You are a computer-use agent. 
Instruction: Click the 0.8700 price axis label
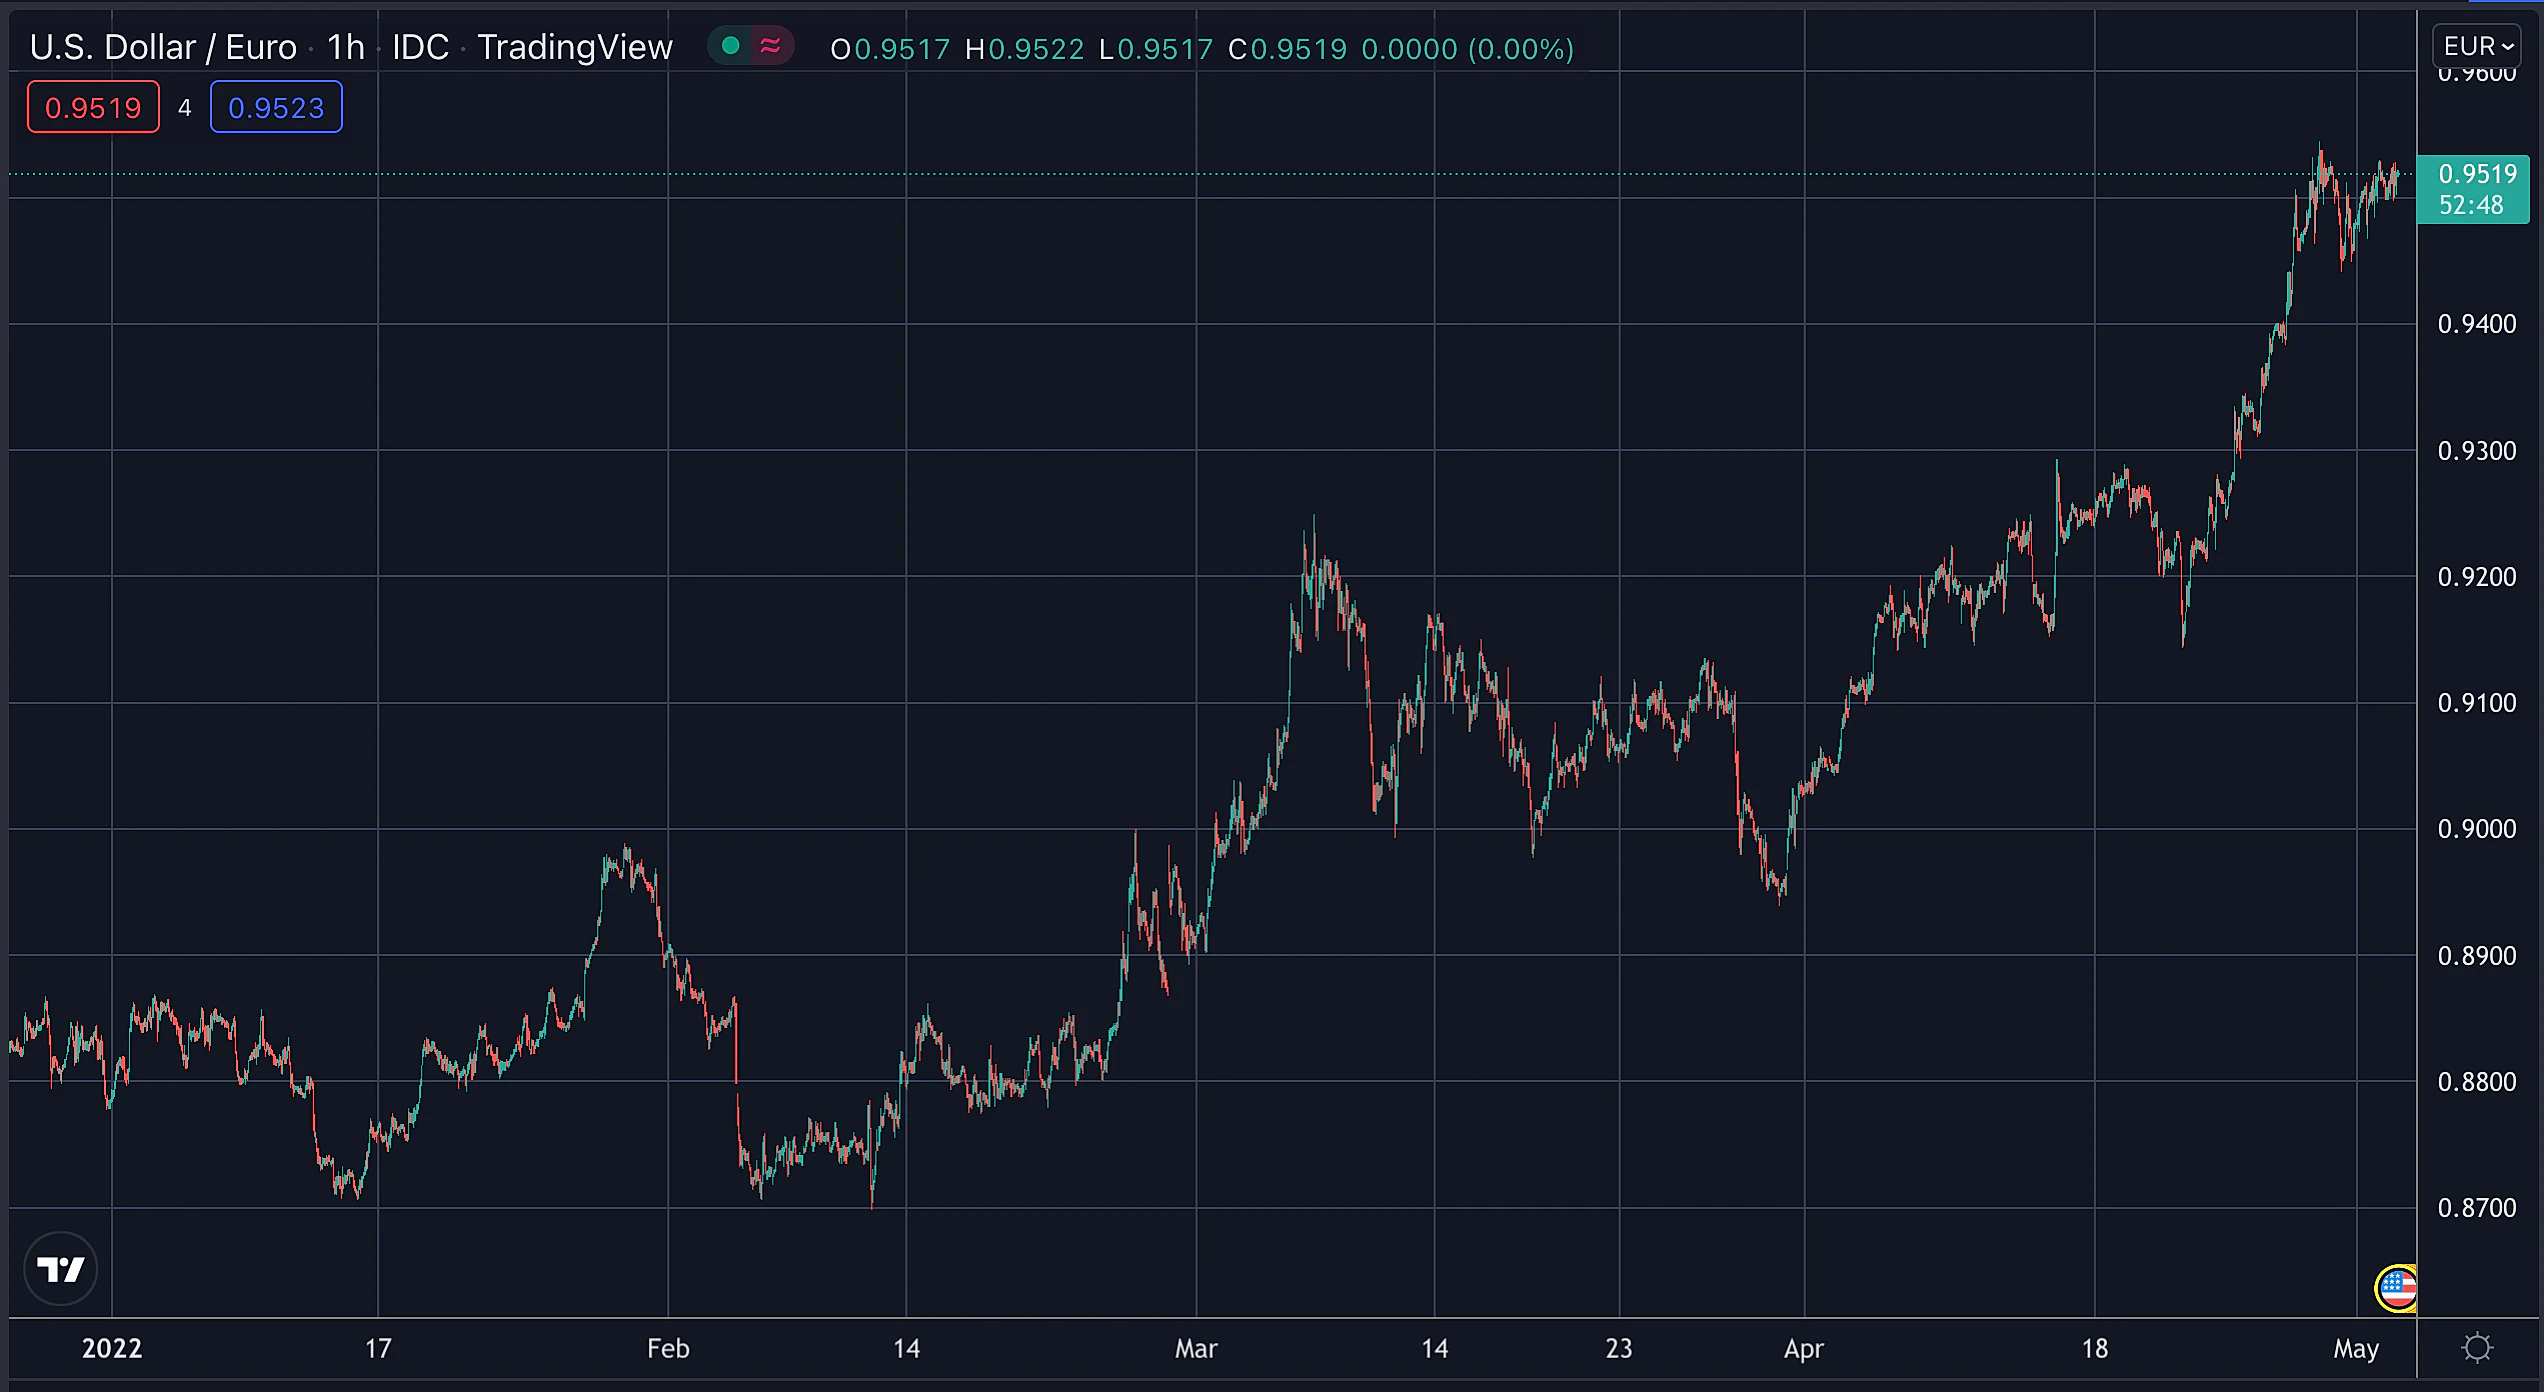pyautogui.click(x=2477, y=1208)
